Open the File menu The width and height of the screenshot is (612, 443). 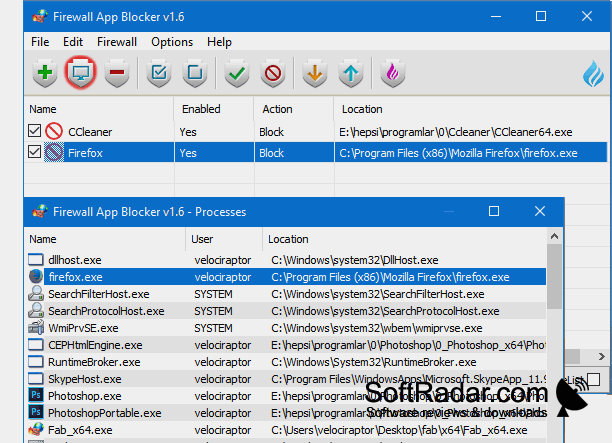40,42
